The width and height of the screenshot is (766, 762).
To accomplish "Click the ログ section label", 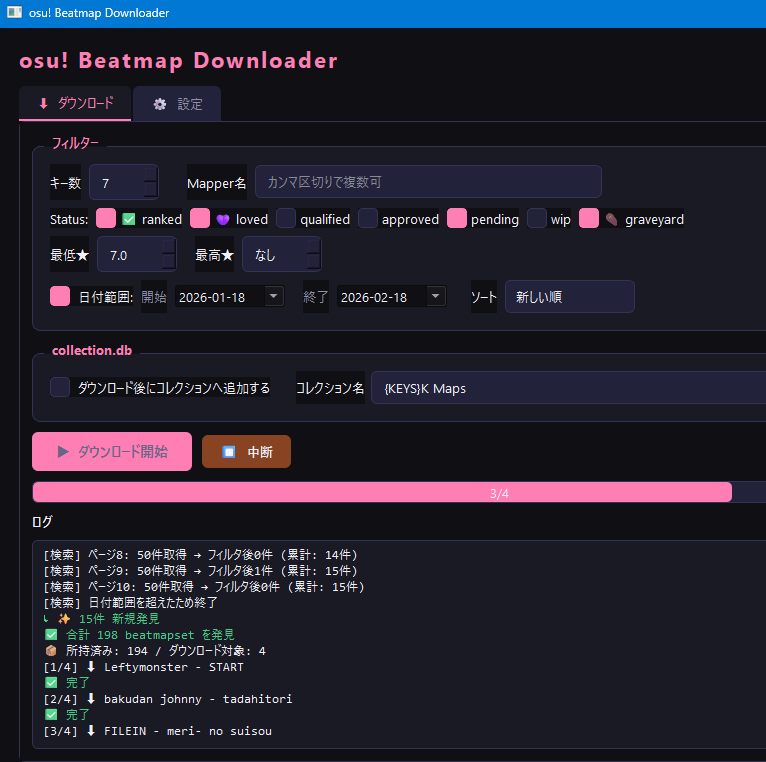I will coord(42,522).
